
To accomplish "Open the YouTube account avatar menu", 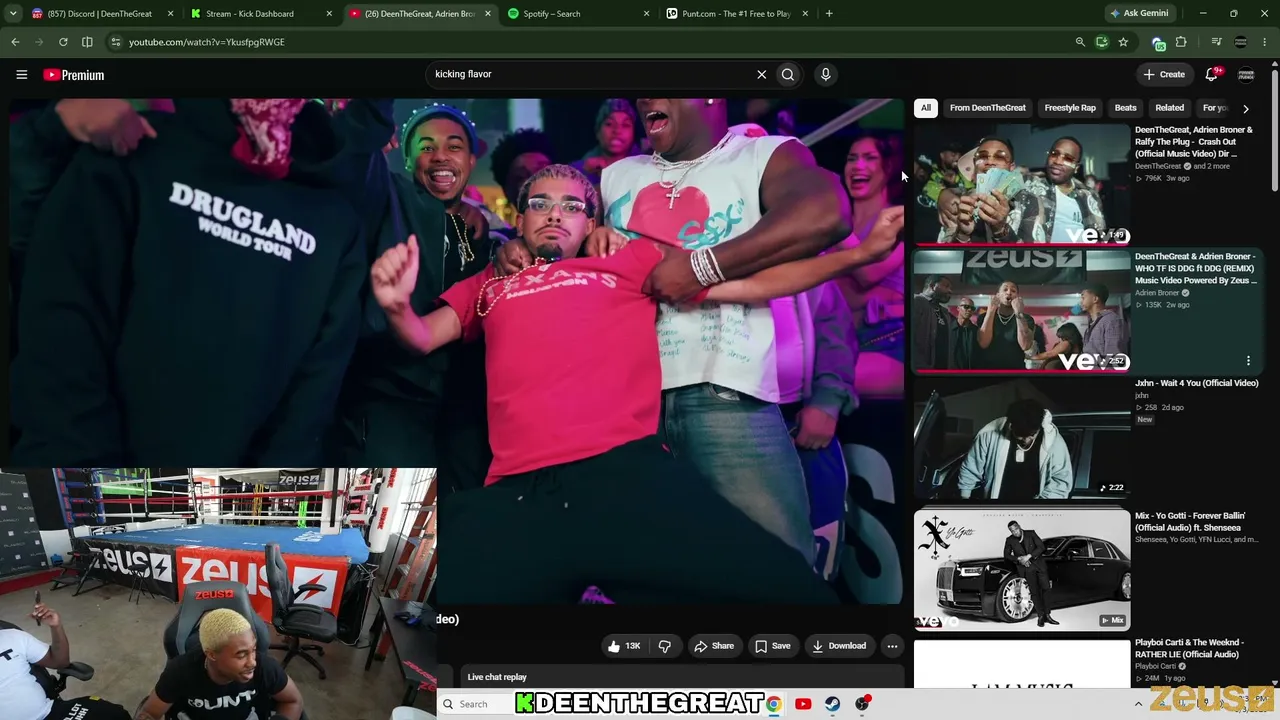I will [1246, 74].
